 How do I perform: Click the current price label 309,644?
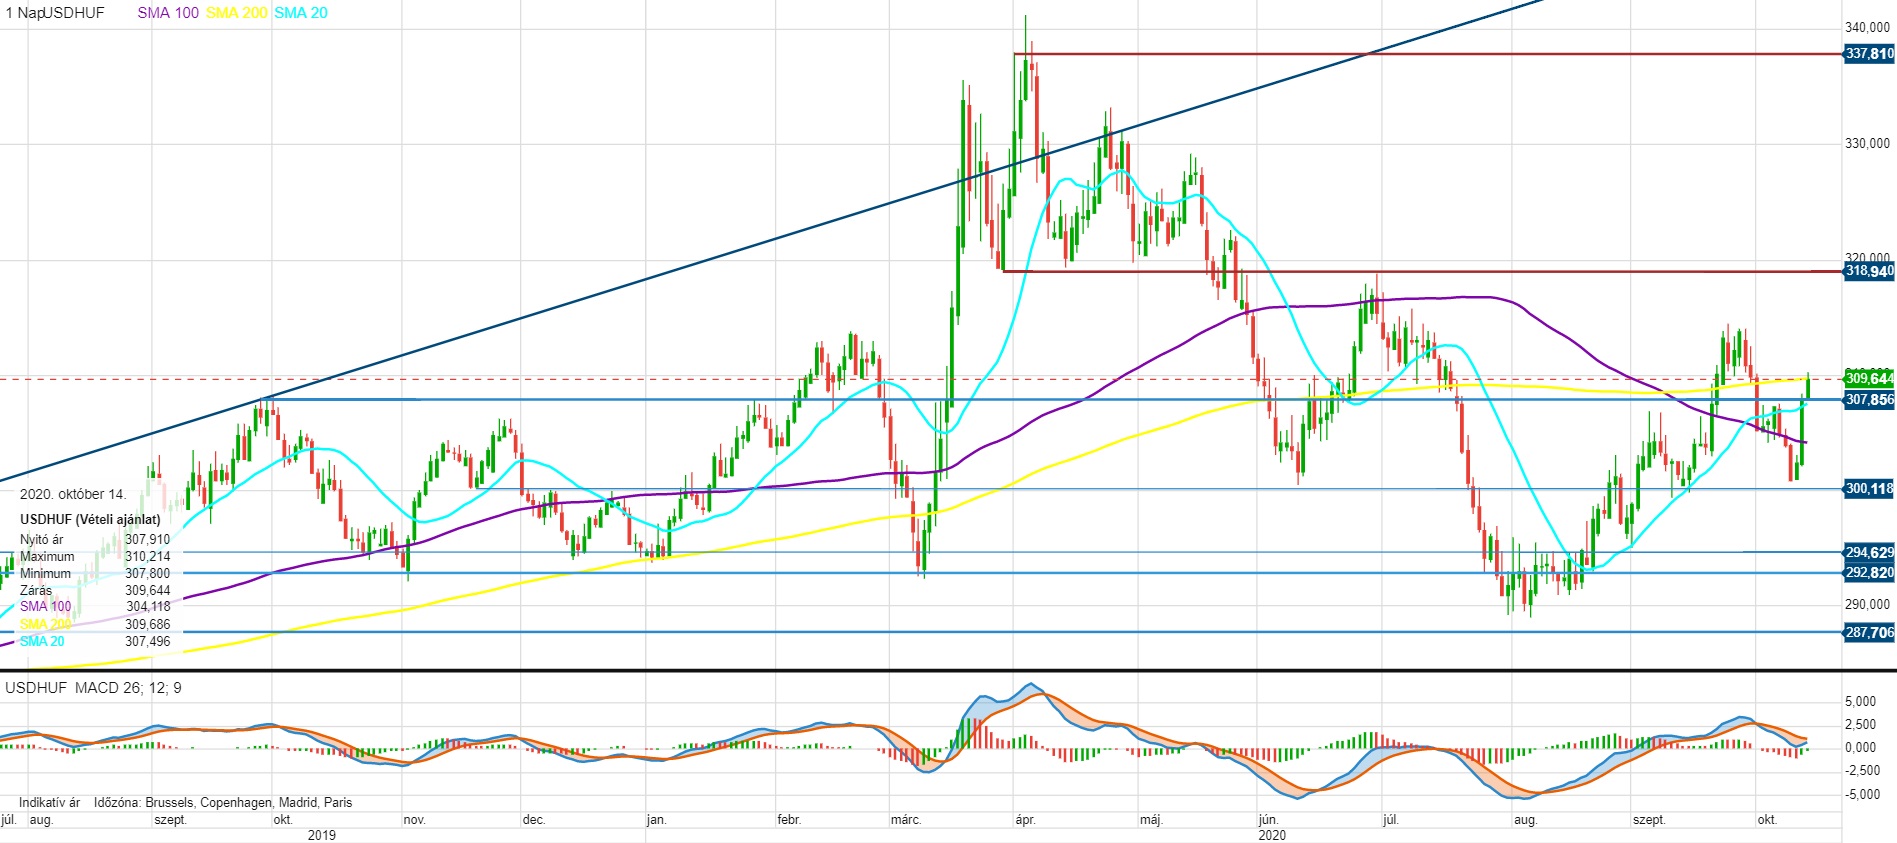1869,379
